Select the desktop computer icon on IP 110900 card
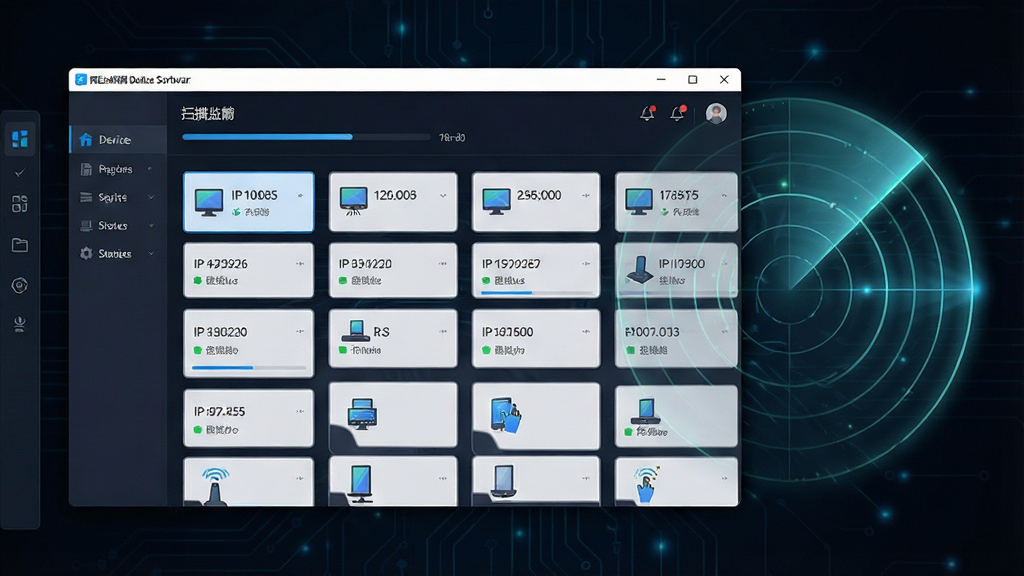1024x576 pixels. (x=639, y=269)
